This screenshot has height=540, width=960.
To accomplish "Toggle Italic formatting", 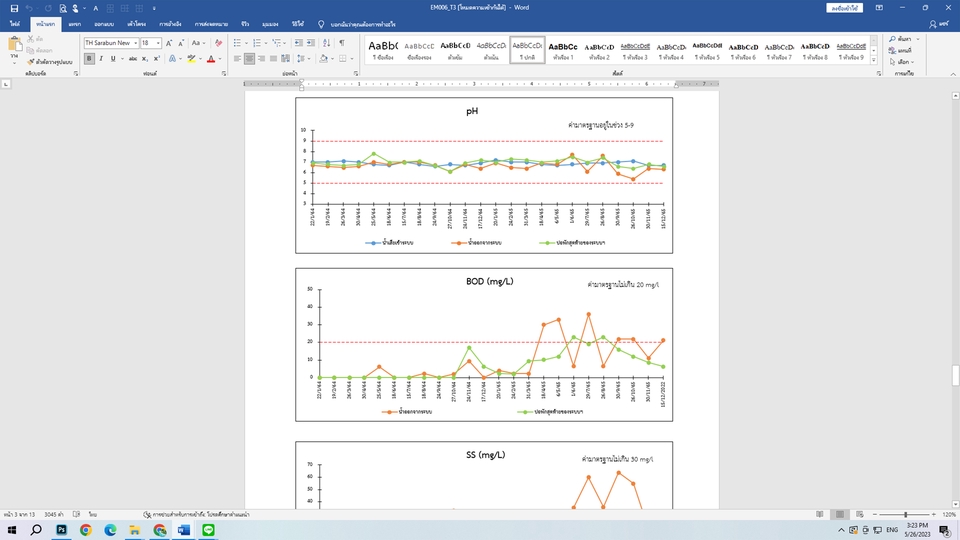I will tap(101, 59).
